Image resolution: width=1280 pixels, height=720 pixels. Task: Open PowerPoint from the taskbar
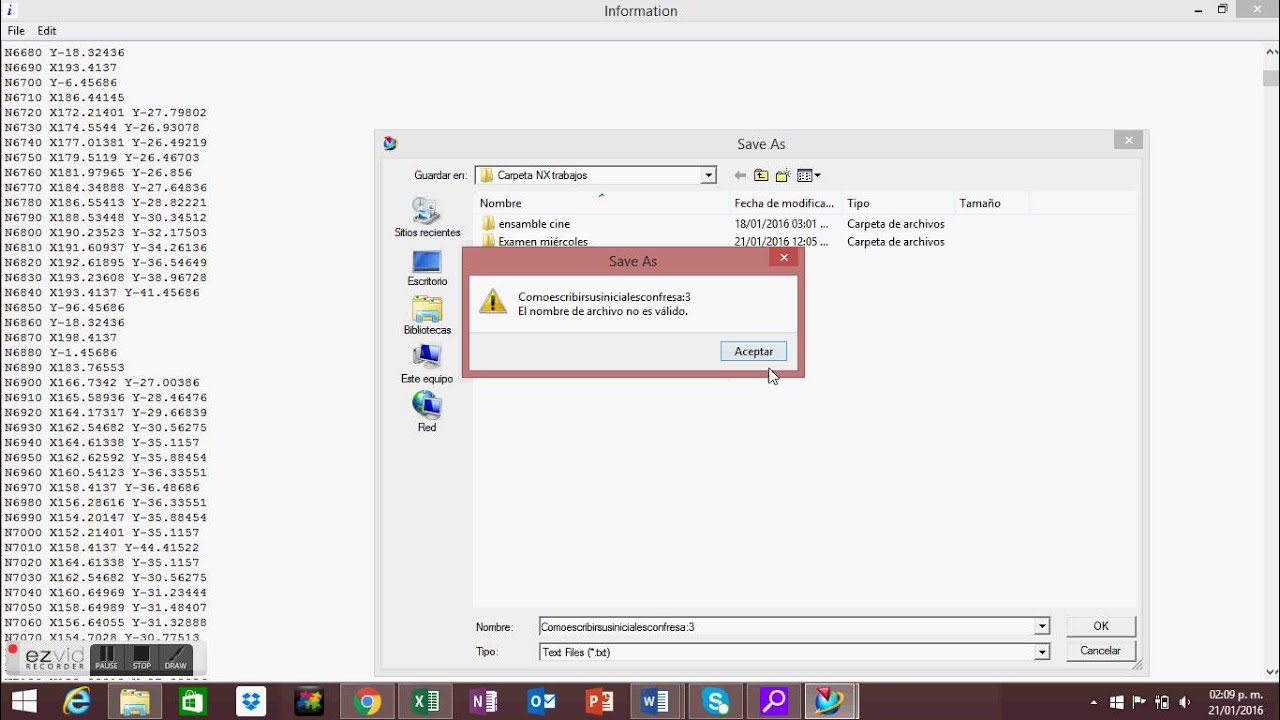point(599,702)
